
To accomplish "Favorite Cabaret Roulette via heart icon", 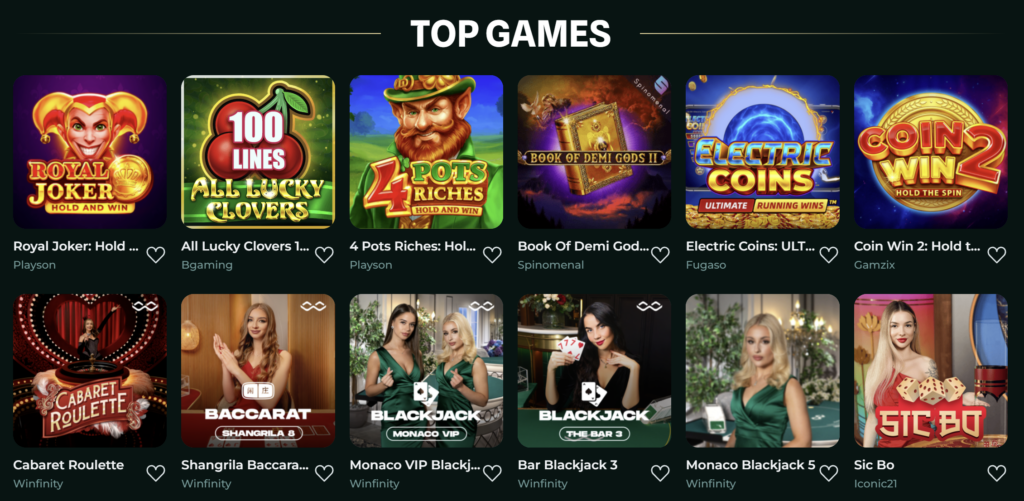I will pyautogui.click(x=155, y=473).
